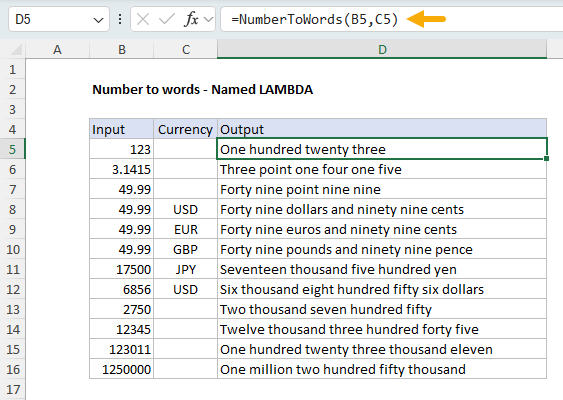Select the input cell containing 12345
563x400 pixels.
click(x=122, y=330)
